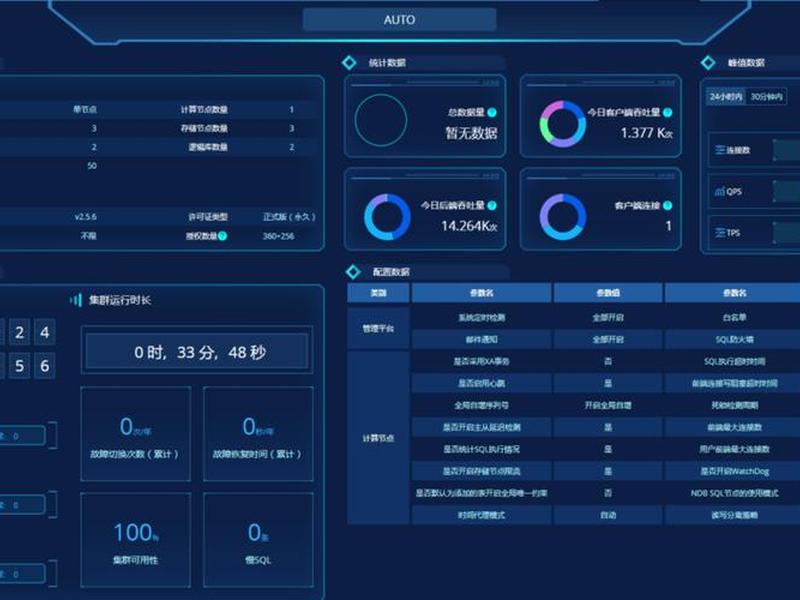Click the 邮件通知 parameter row

point(482,339)
